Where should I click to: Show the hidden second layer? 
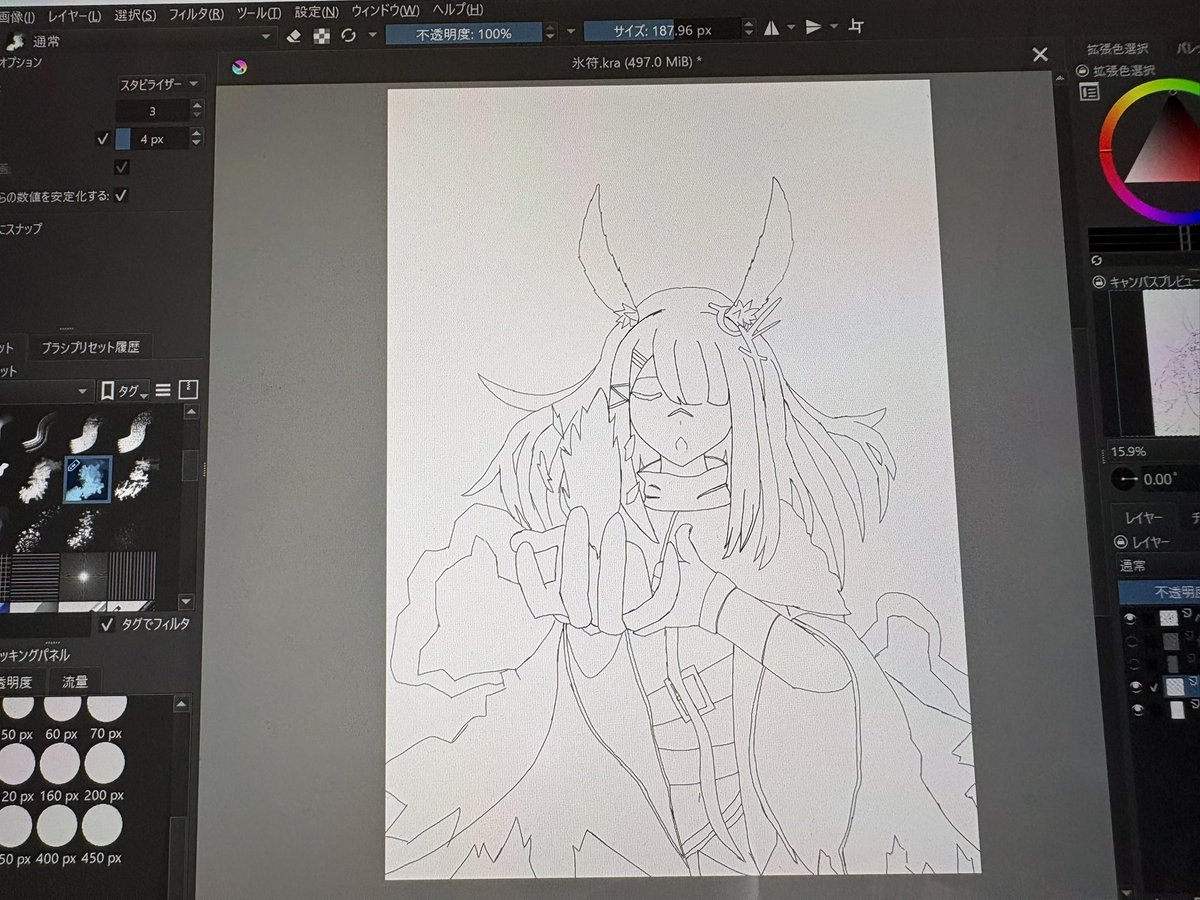click(x=1131, y=641)
